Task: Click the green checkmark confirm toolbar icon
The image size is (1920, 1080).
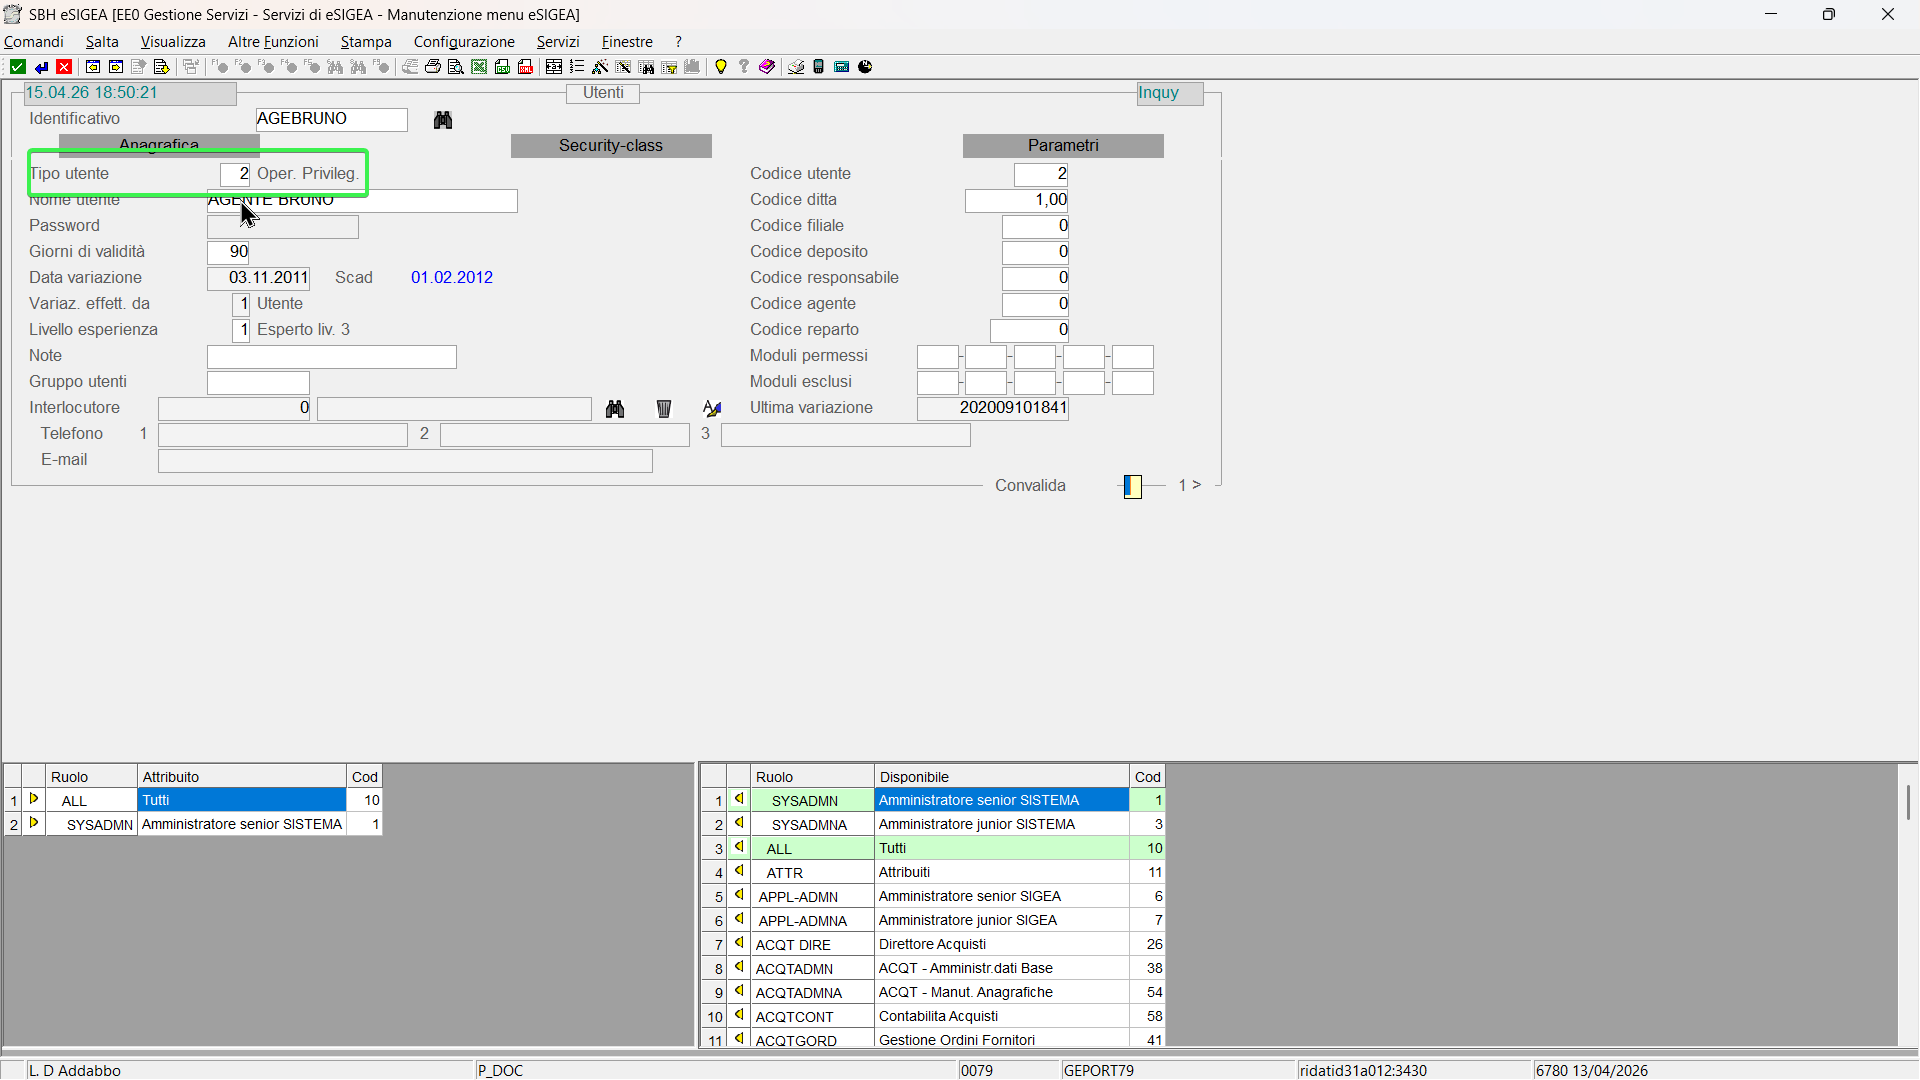Action: tap(17, 67)
